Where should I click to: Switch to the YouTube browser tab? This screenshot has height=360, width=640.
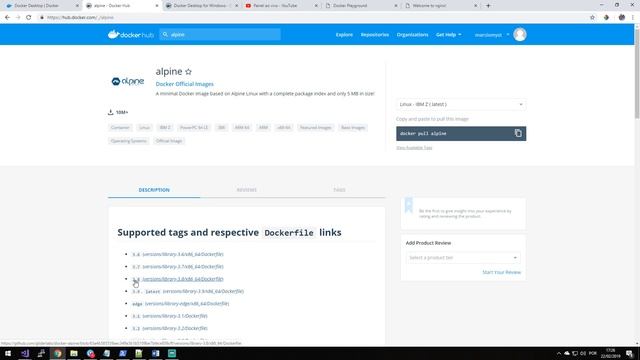coord(281,6)
